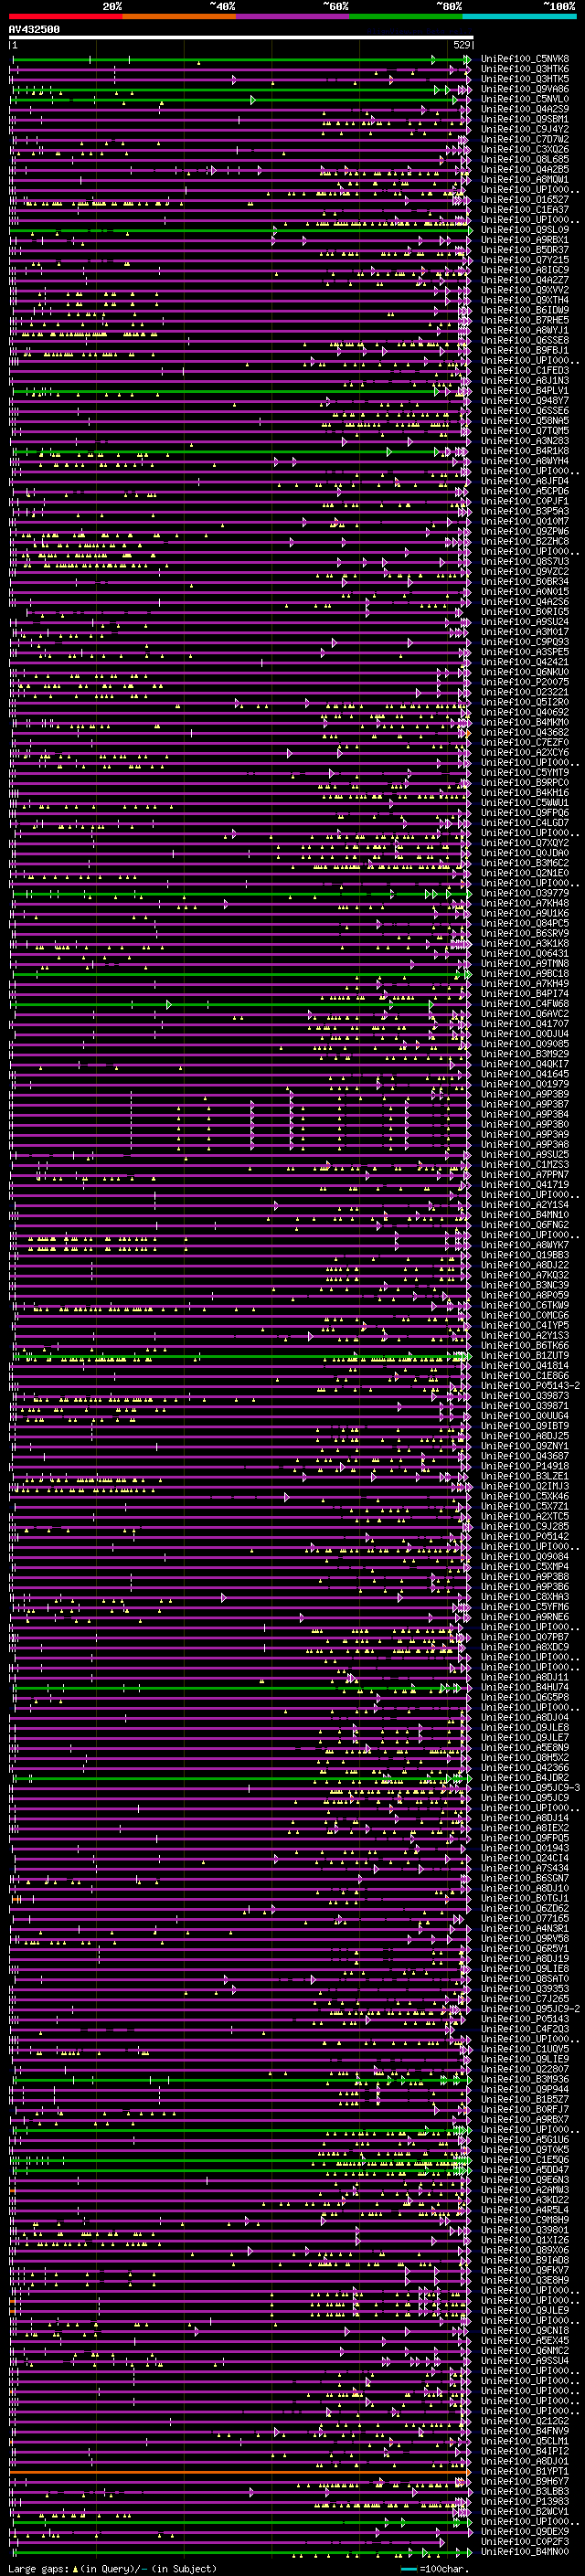Viewport: 585px width, 2576px height.
Task: Select the UniRef100_C1MZS3 label
Action: click(525, 1164)
